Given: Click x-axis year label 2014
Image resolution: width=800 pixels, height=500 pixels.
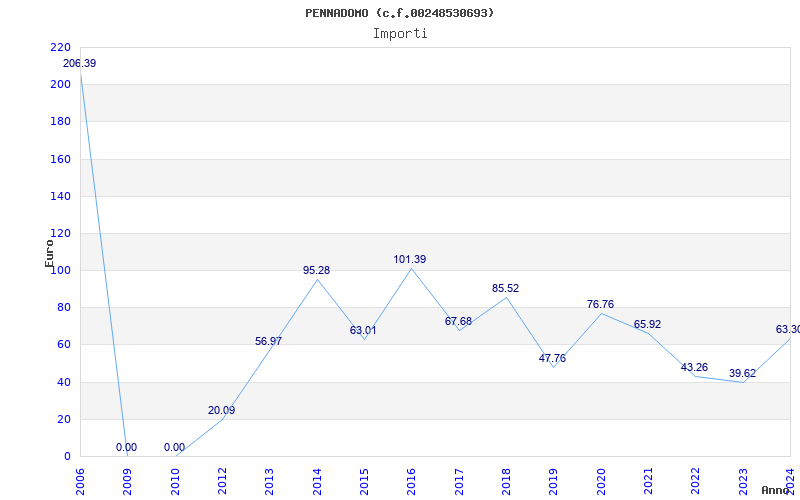Looking at the screenshot, I should [317, 482].
